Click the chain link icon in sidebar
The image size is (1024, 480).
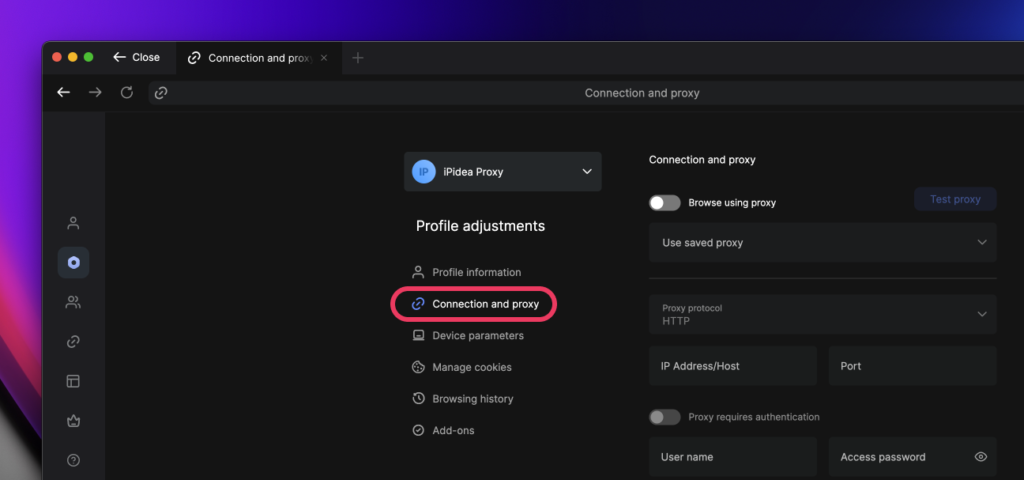tap(73, 342)
